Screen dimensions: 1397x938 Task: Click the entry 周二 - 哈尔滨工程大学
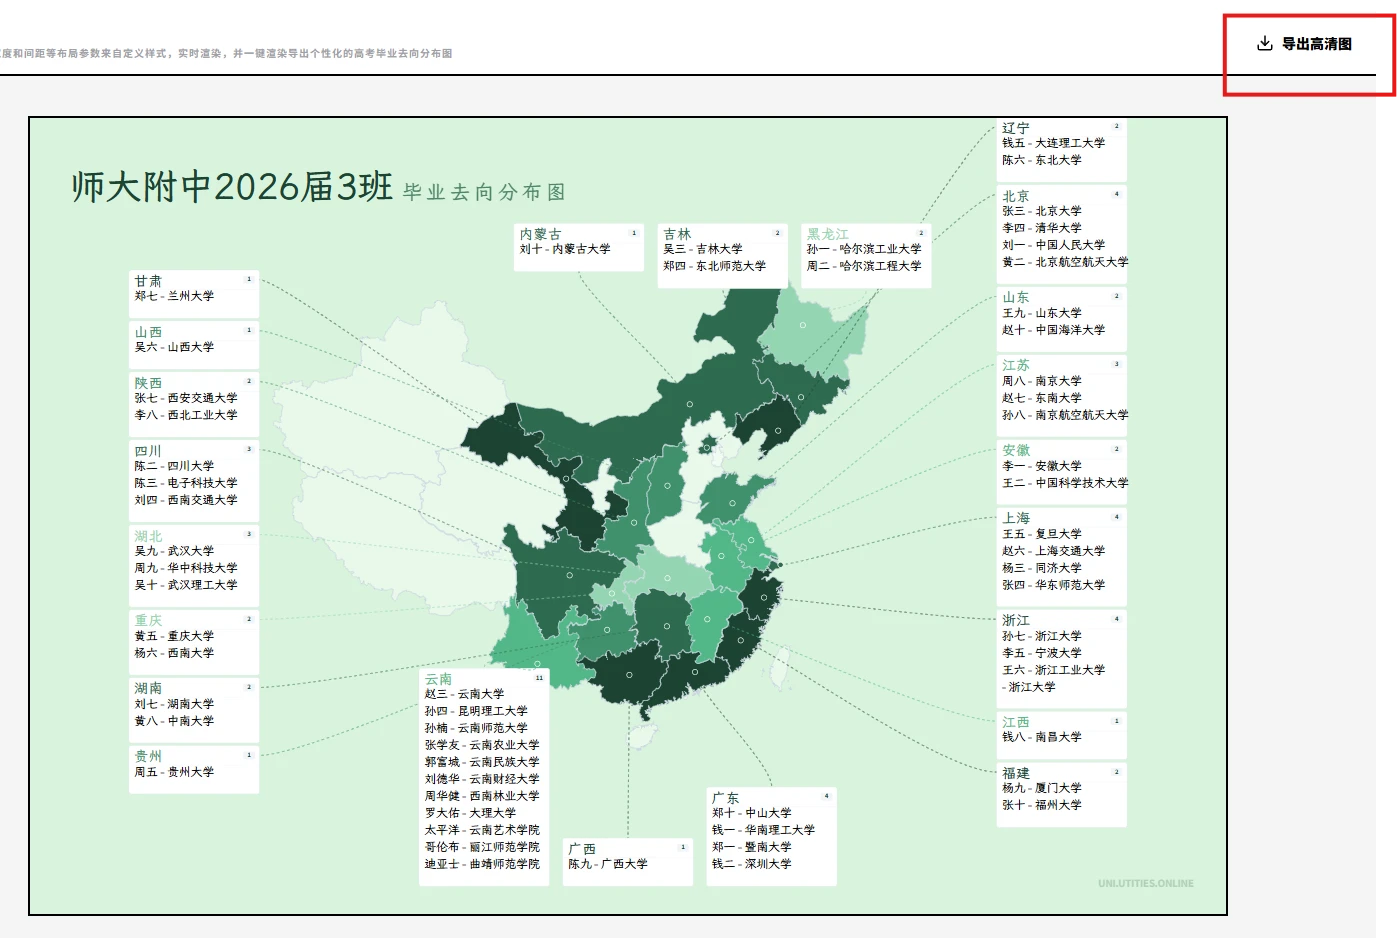click(x=864, y=266)
